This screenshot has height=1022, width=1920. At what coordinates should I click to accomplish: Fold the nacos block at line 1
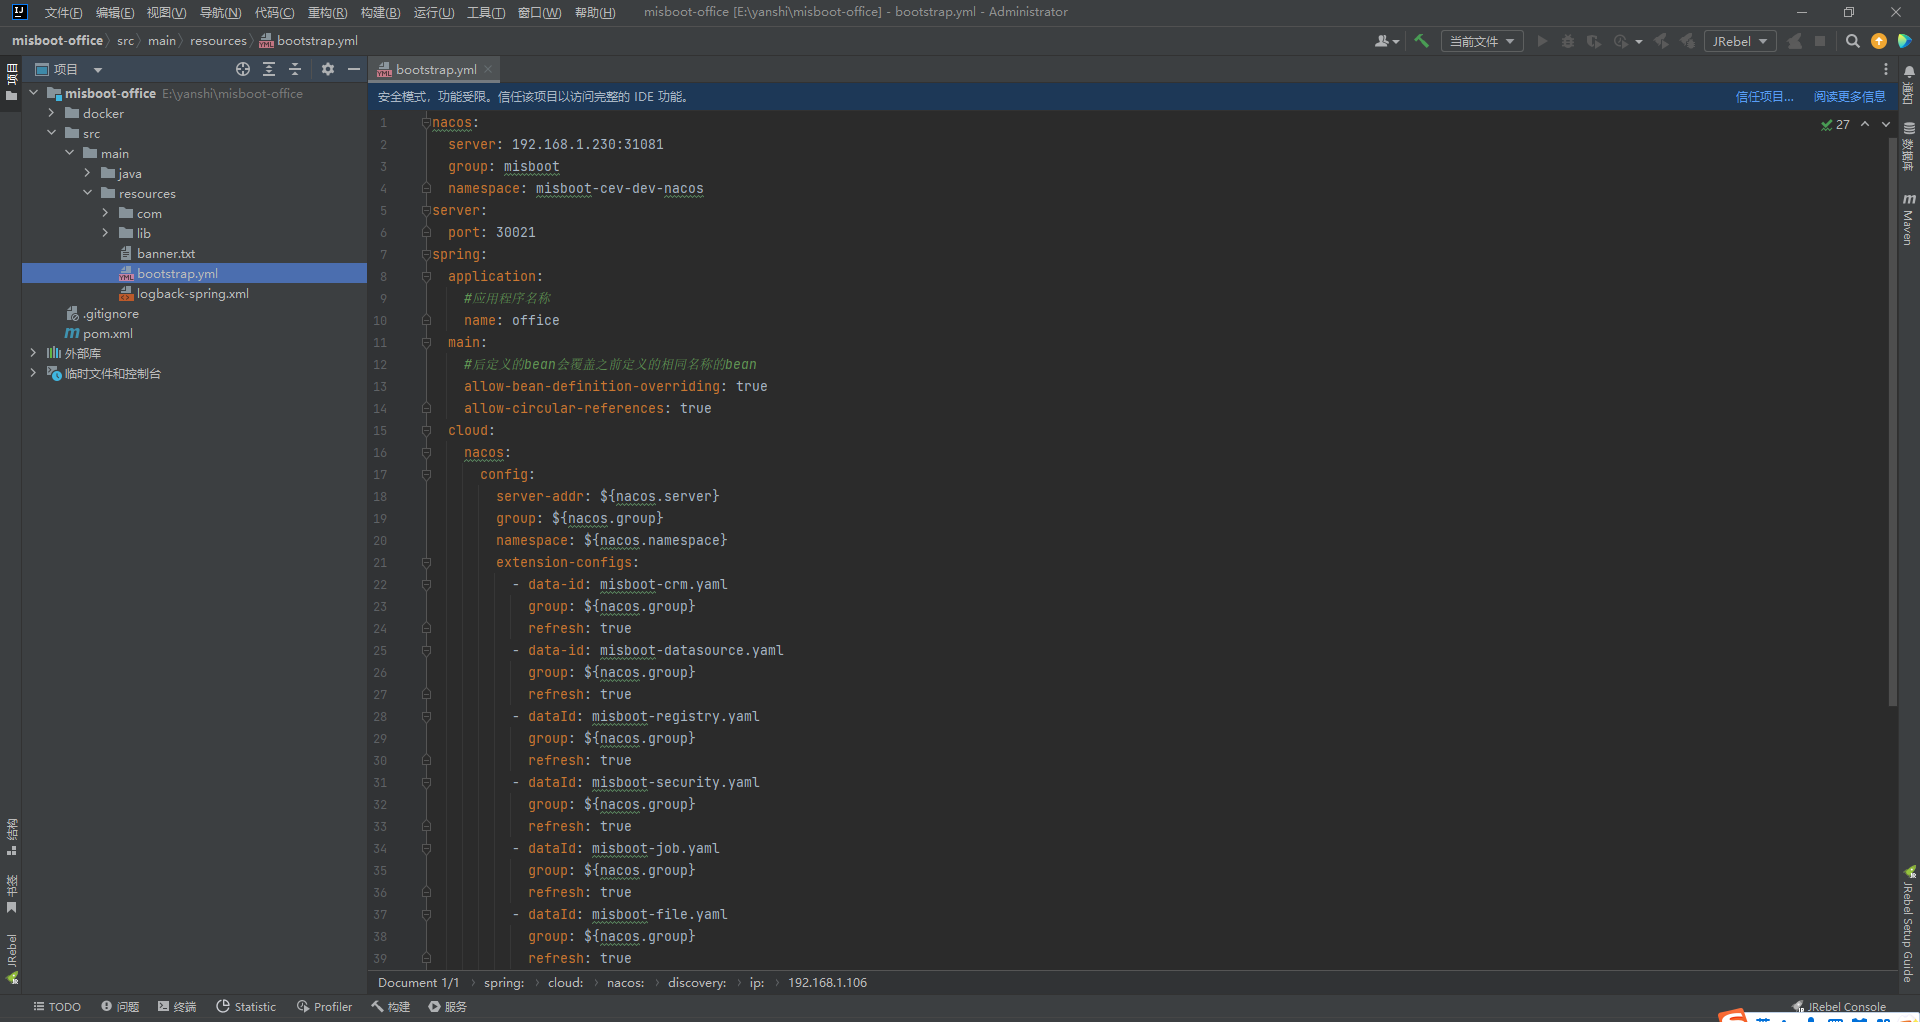[426, 122]
